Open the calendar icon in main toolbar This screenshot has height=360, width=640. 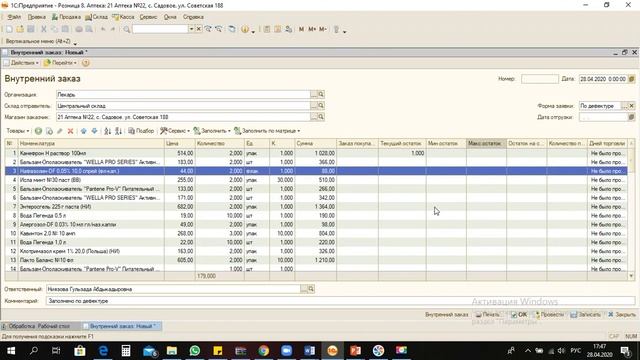tap(278, 29)
